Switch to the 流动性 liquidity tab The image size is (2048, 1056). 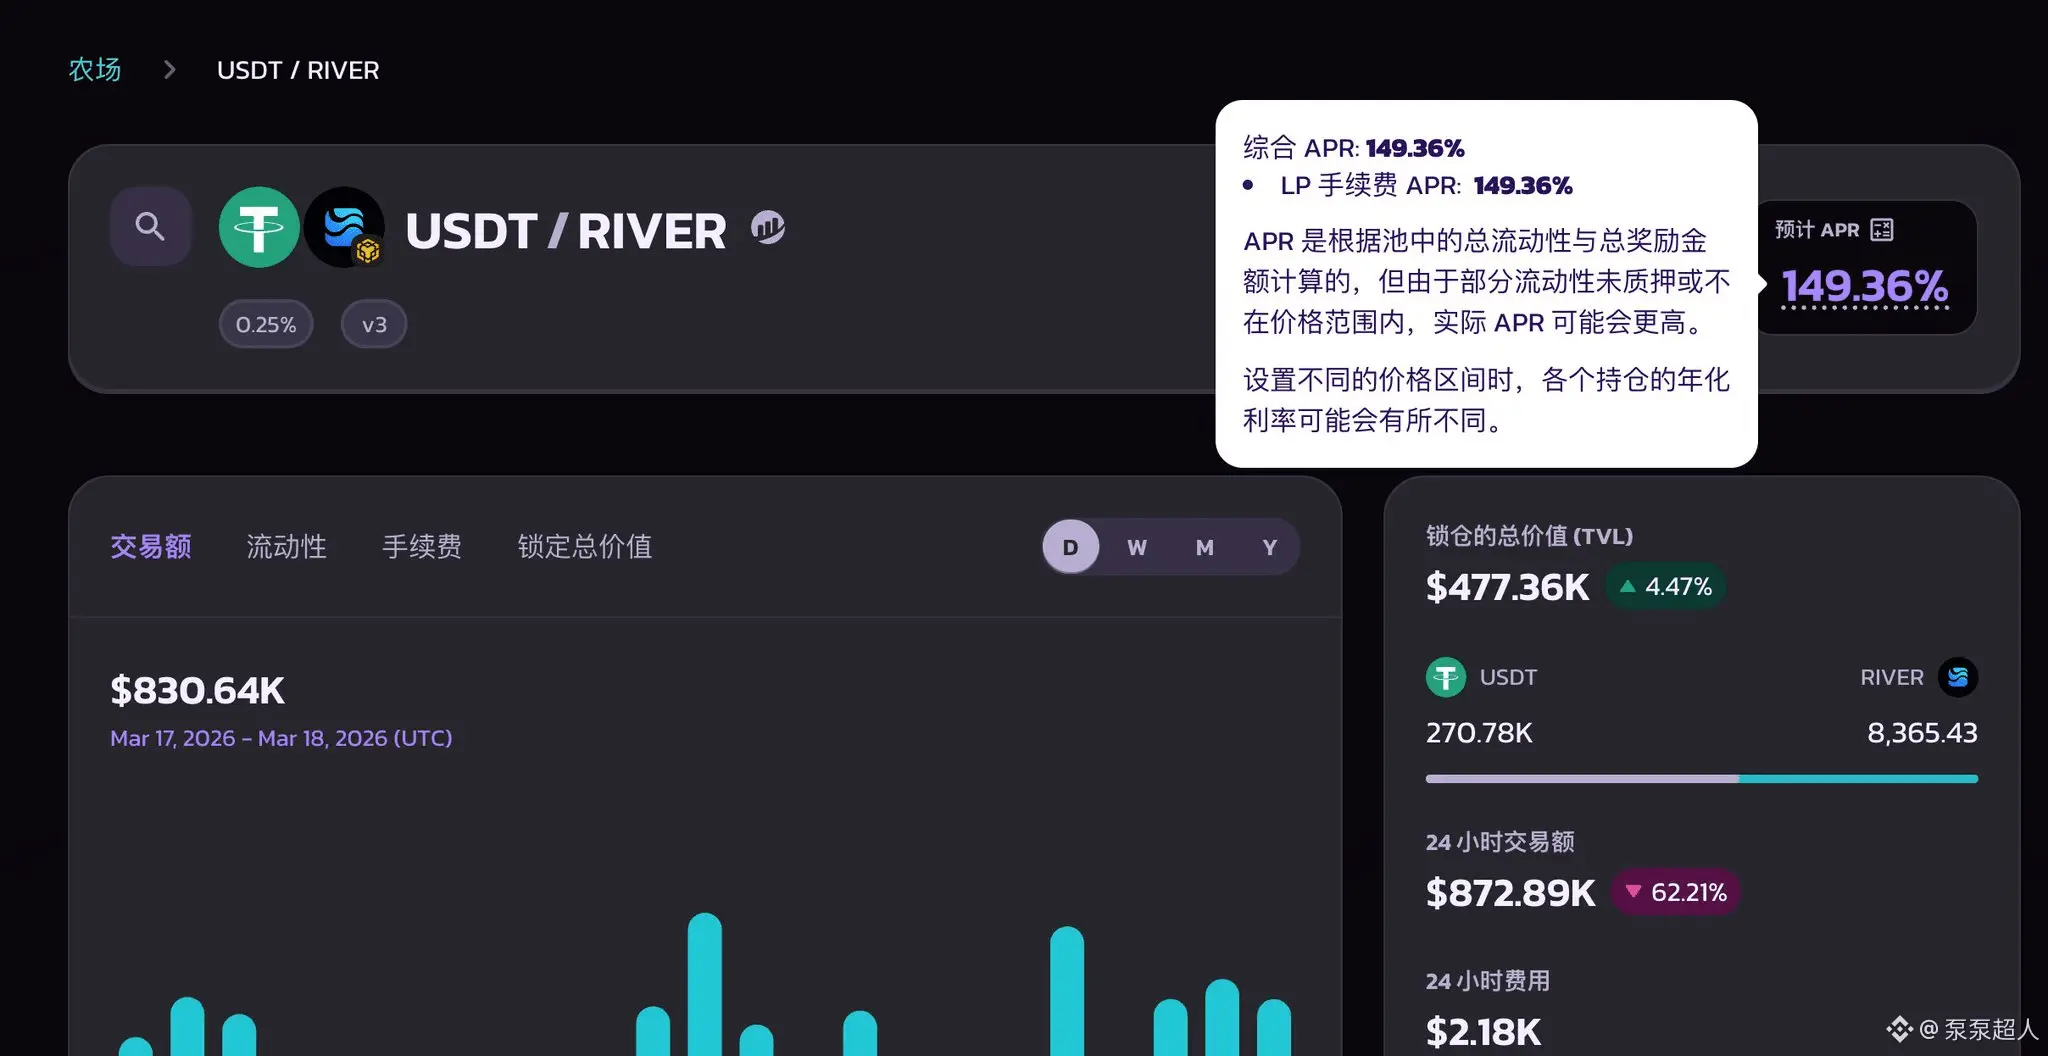[287, 546]
